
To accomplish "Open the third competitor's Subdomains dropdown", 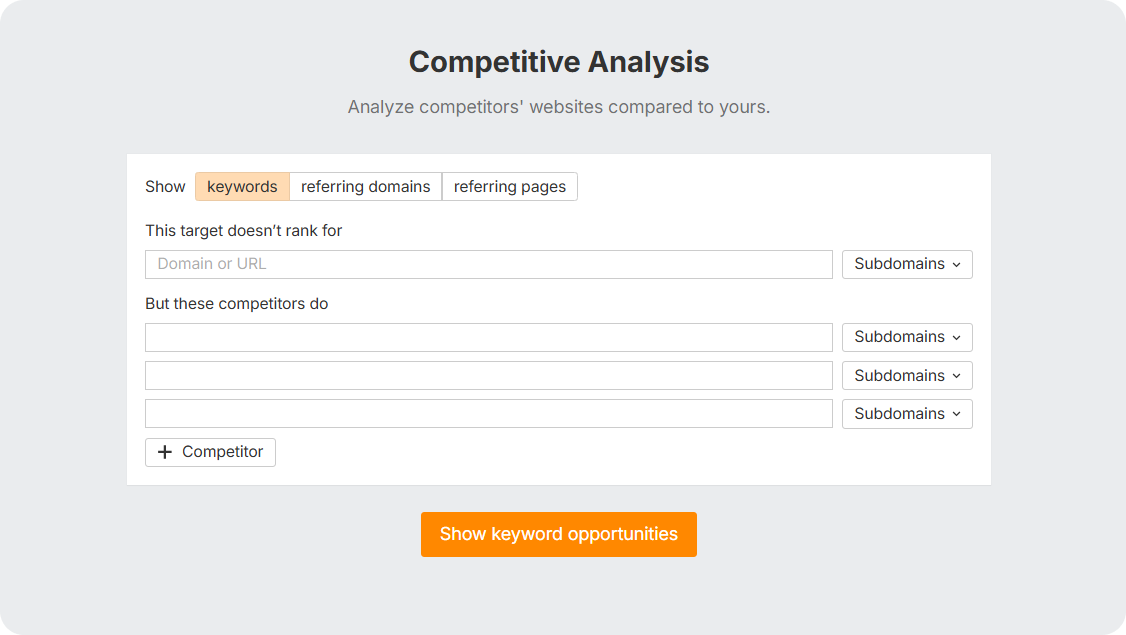I will tap(906, 413).
